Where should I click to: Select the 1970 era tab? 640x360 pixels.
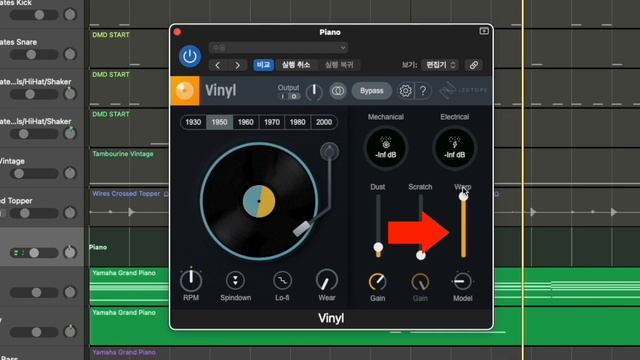tap(271, 122)
